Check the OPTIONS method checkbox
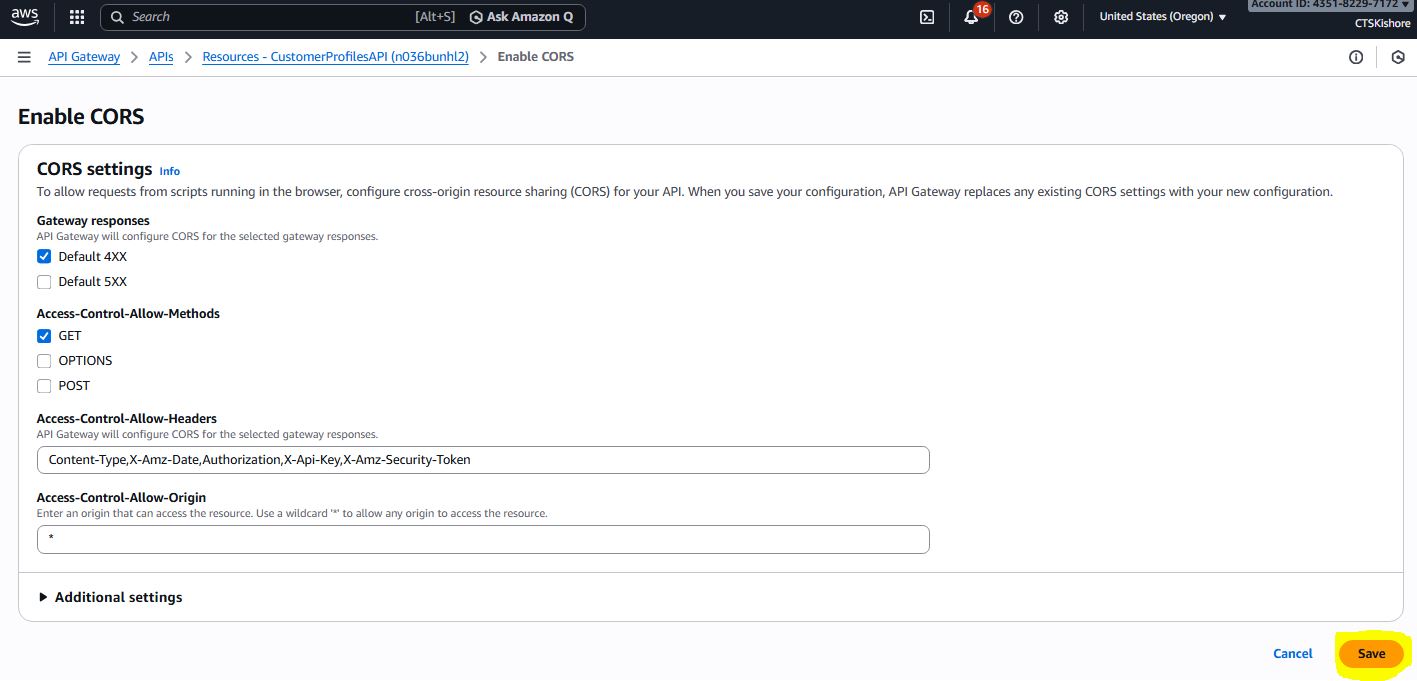Image resolution: width=1417 pixels, height=681 pixels. click(44, 361)
